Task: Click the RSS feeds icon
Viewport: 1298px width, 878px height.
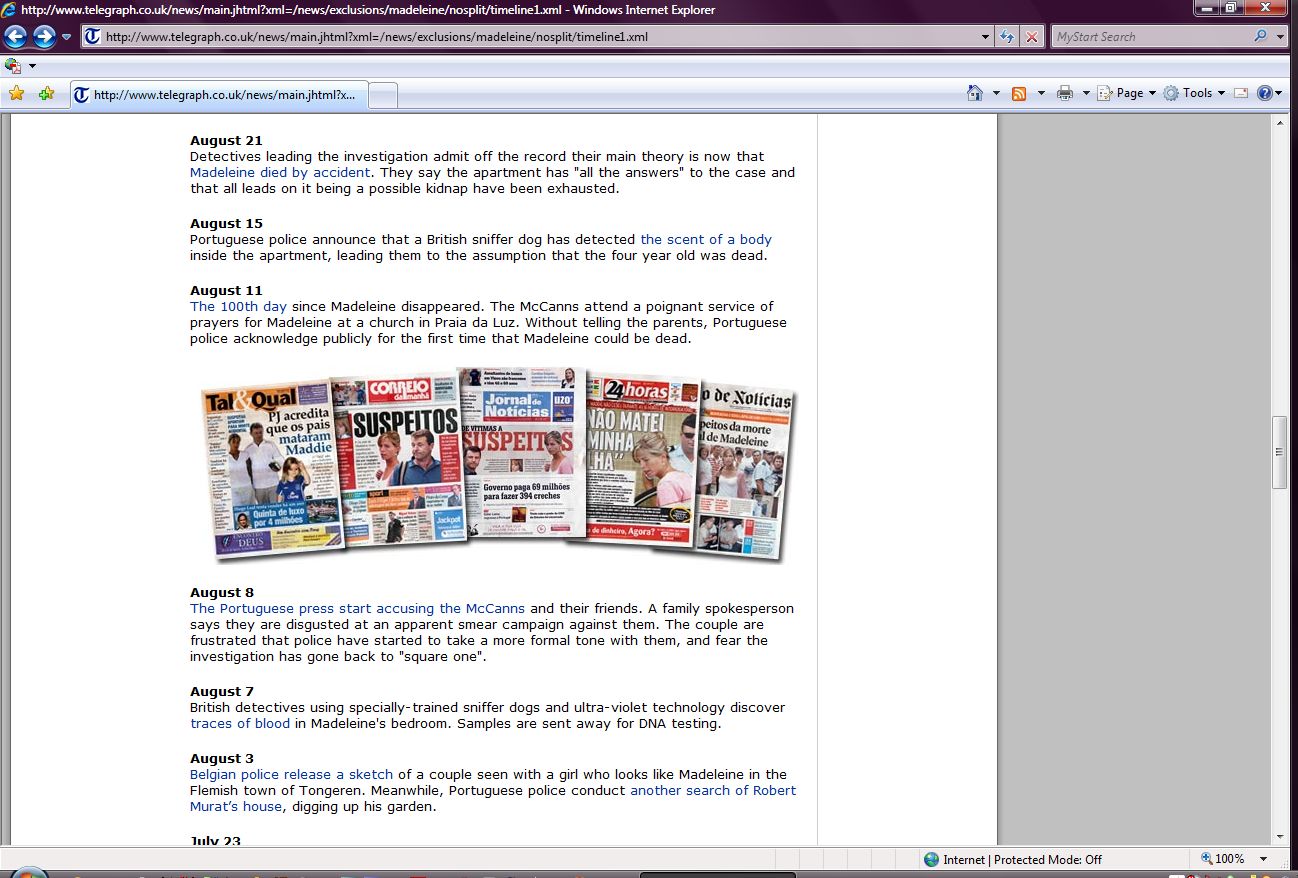Action: pyautogui.click(x=1019, y=93)
